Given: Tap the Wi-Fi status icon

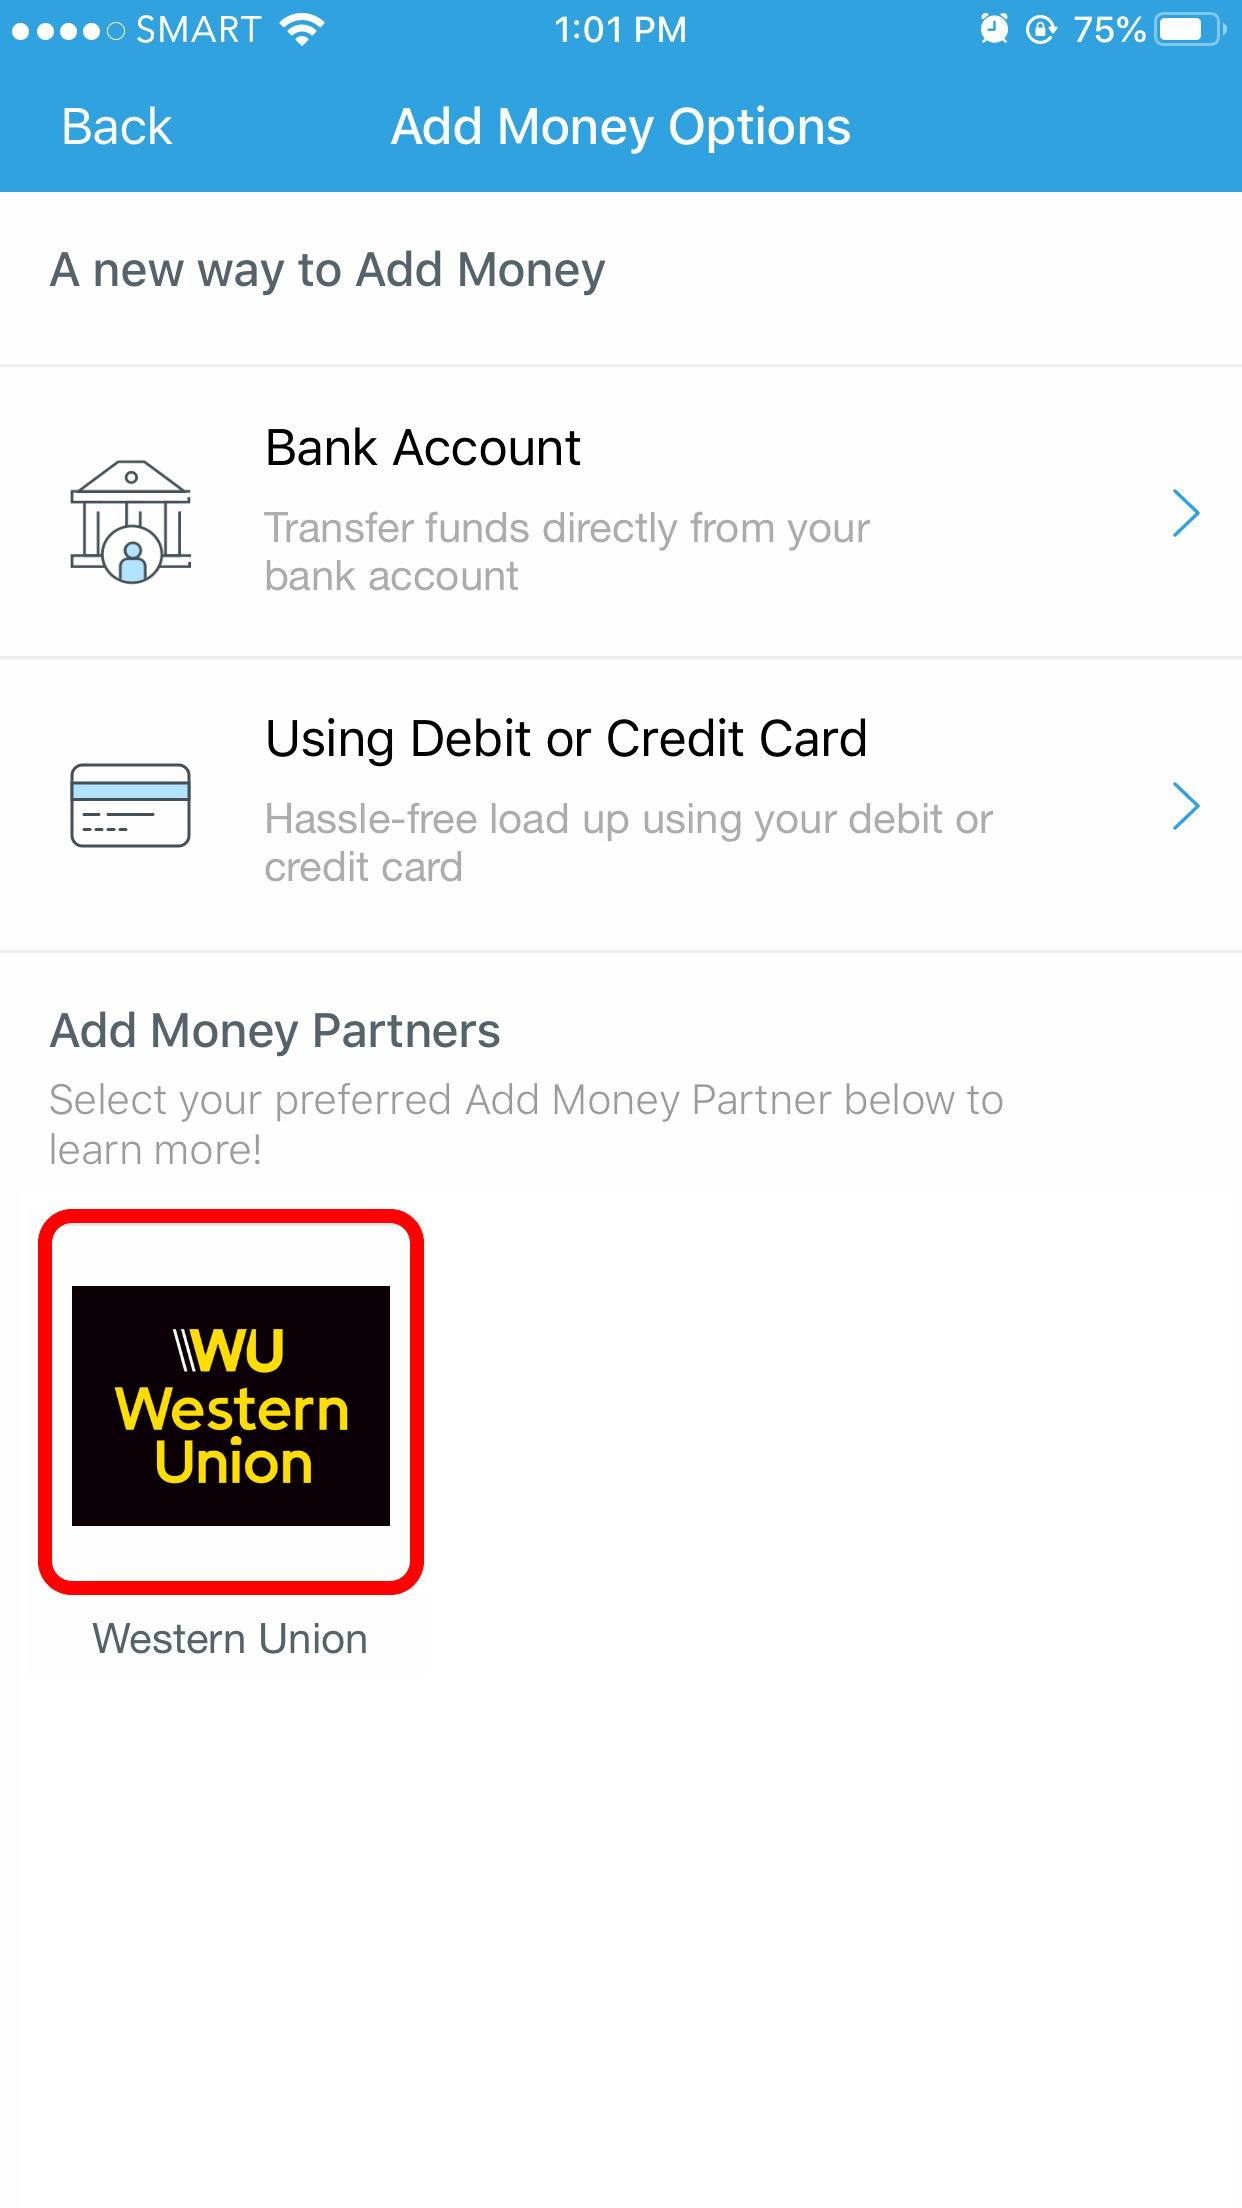Looking at the screenshot, I should 303,29.
